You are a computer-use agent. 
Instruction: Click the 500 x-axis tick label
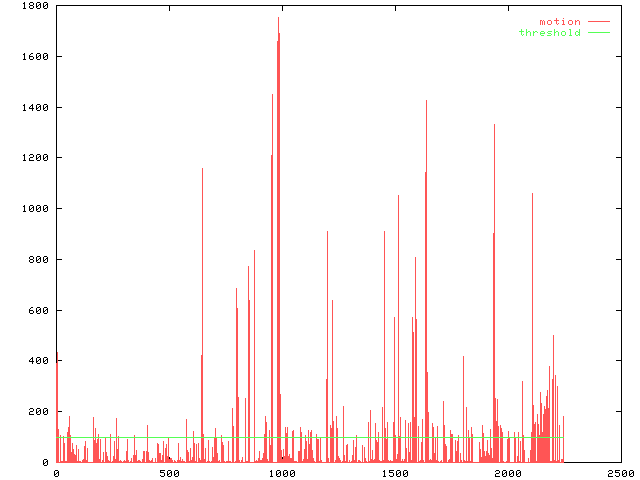[169, 473]
